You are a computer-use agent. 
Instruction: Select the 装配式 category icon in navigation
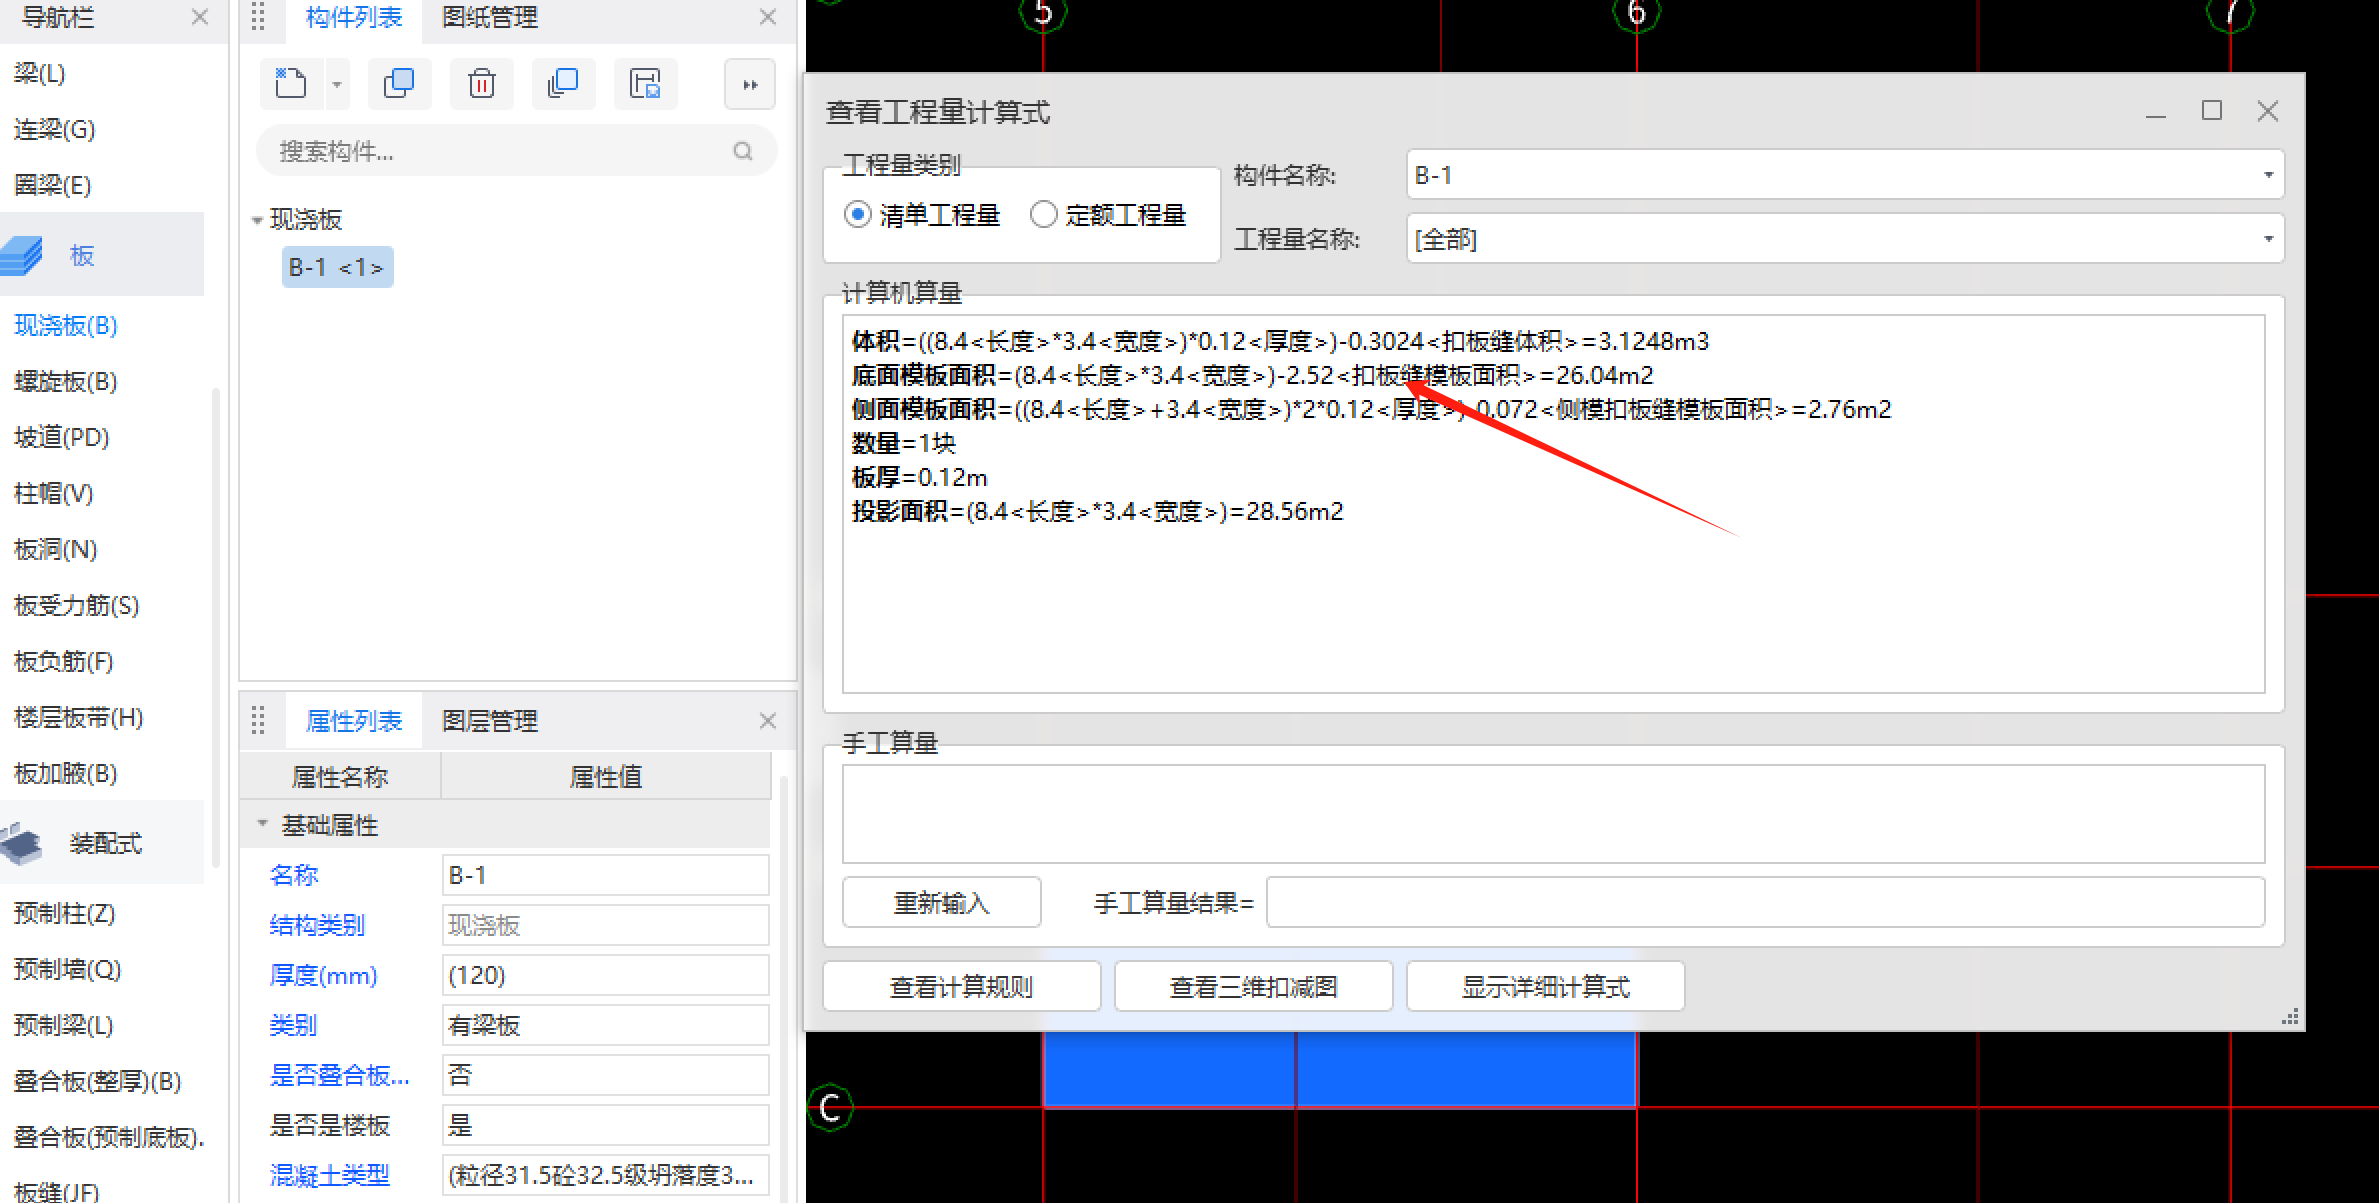(22, 843)
